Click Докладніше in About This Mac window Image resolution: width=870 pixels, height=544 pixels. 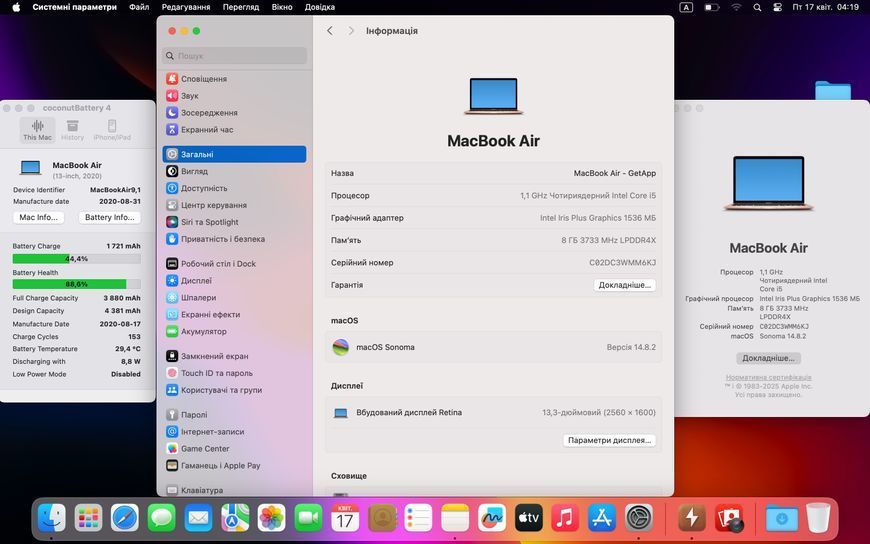point(768,358)
